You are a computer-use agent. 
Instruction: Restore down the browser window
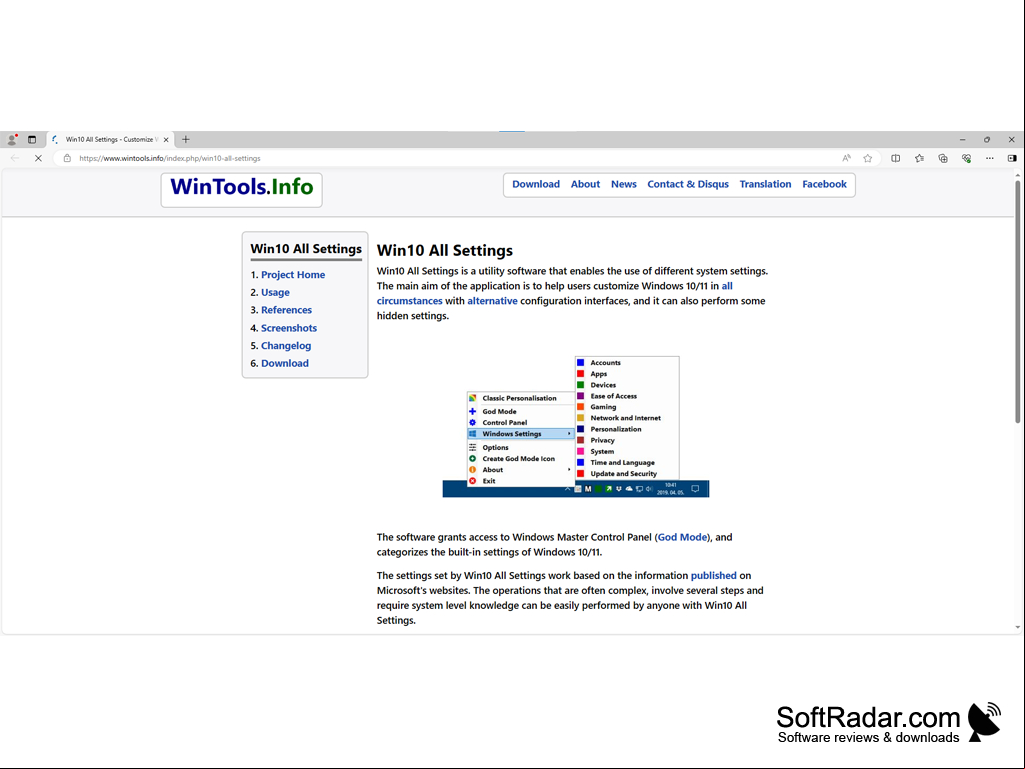click(x=987, y=139)
